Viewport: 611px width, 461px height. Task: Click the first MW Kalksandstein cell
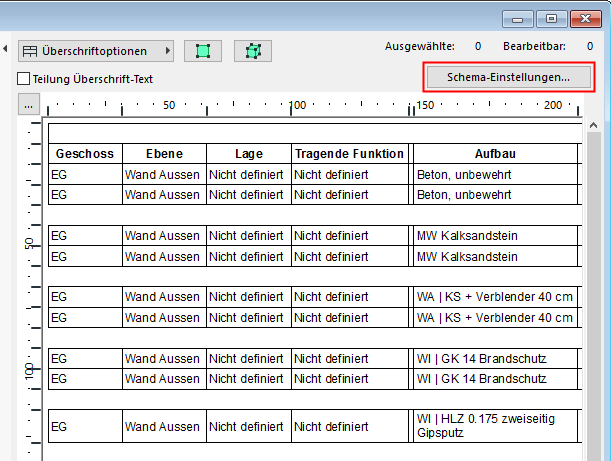pos(495,235)
